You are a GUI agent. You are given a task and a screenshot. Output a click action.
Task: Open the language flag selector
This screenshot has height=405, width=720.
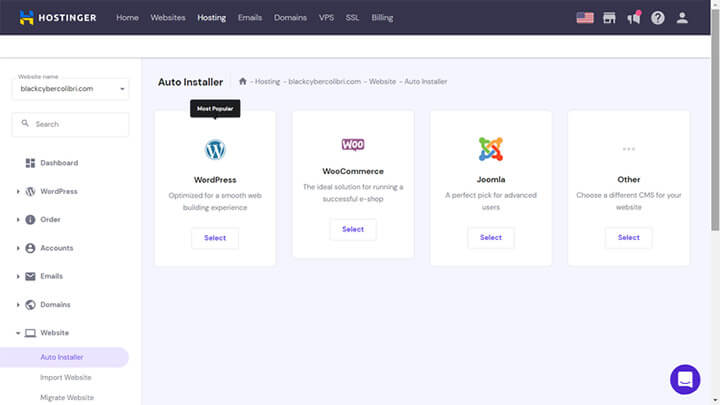click(585, 18)
